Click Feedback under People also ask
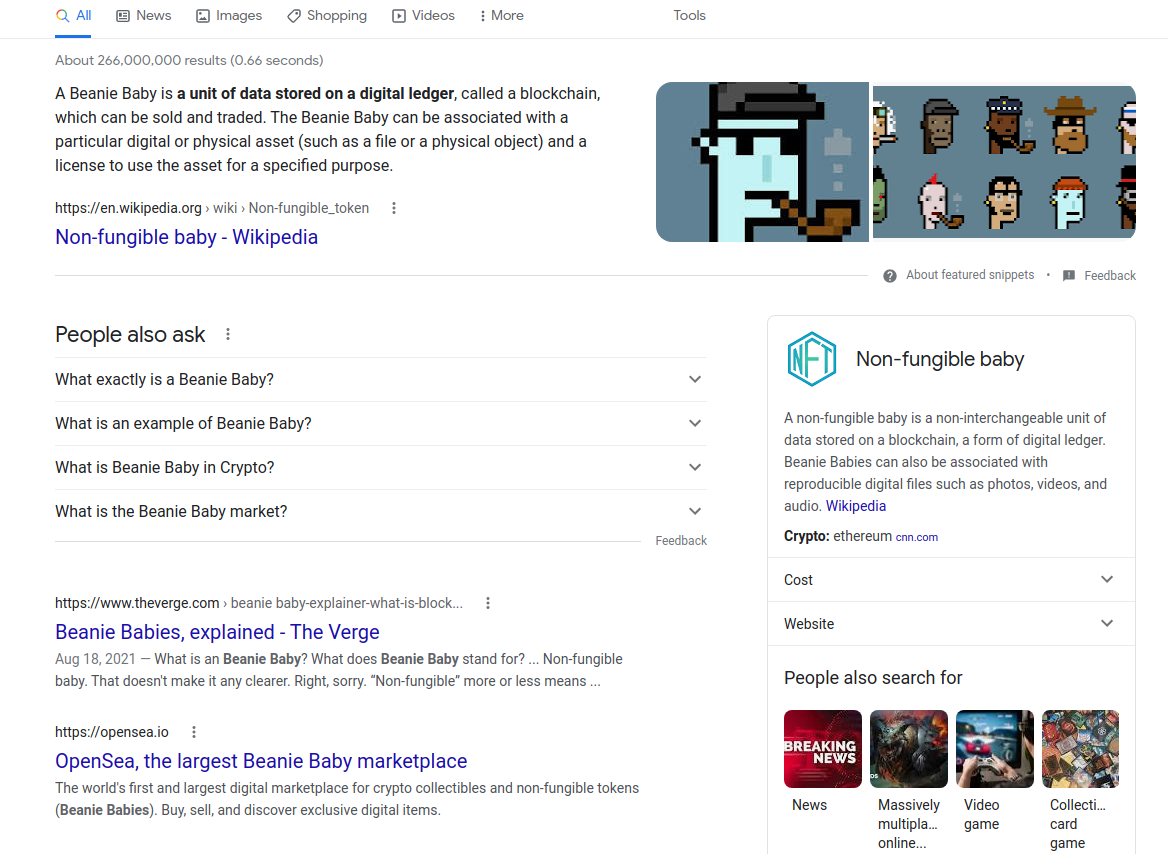1168x854 pixels. tap(681, 541)
